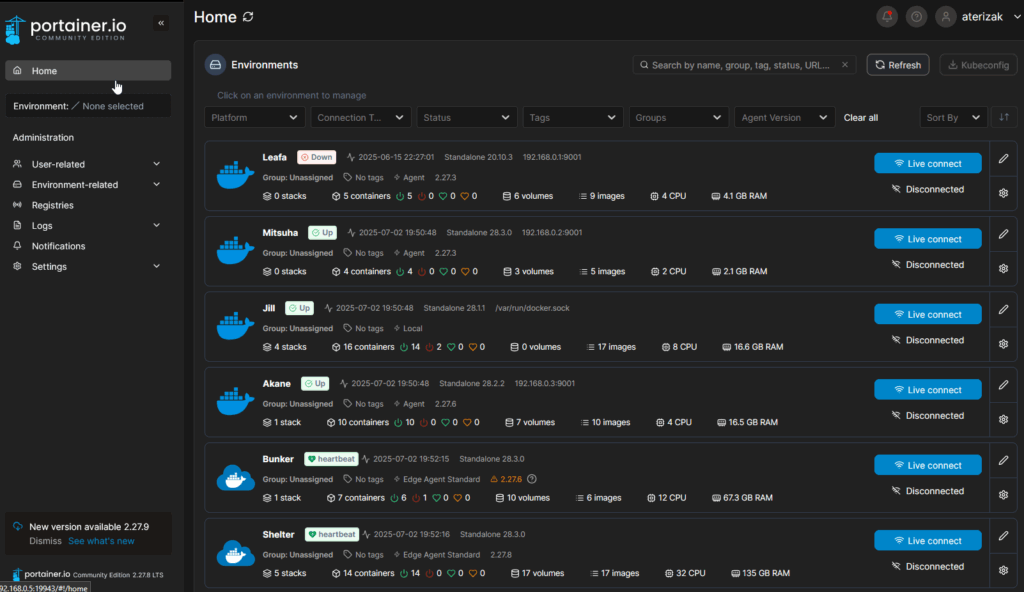Screen dimensions: 1024x592
Task: Open the Akane environment by its name
Action: pyautogui.click(x=276, y=384)
